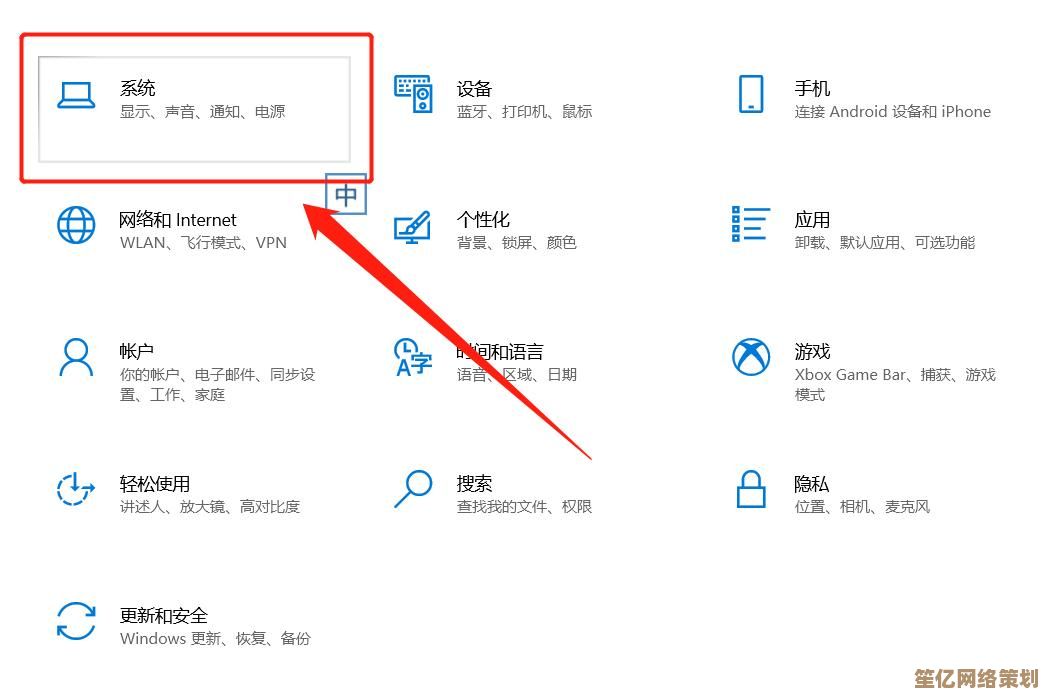This screenshot has height=697, width=1045.
Task: Click the 应用 list icon
Action: [x=750, y=224]
